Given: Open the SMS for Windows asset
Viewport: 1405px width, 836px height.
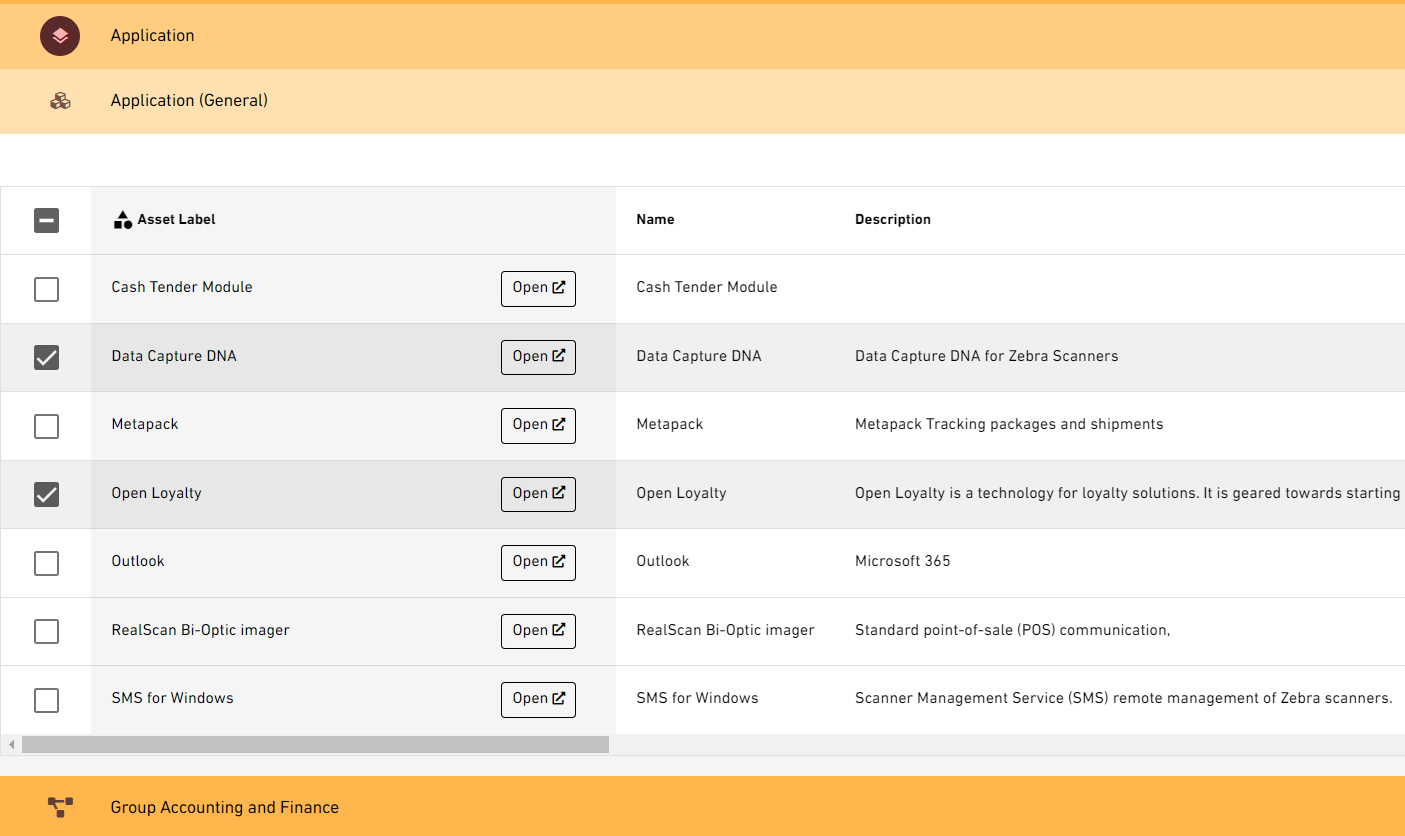Looking at the screenshot, I should (538, 699).
